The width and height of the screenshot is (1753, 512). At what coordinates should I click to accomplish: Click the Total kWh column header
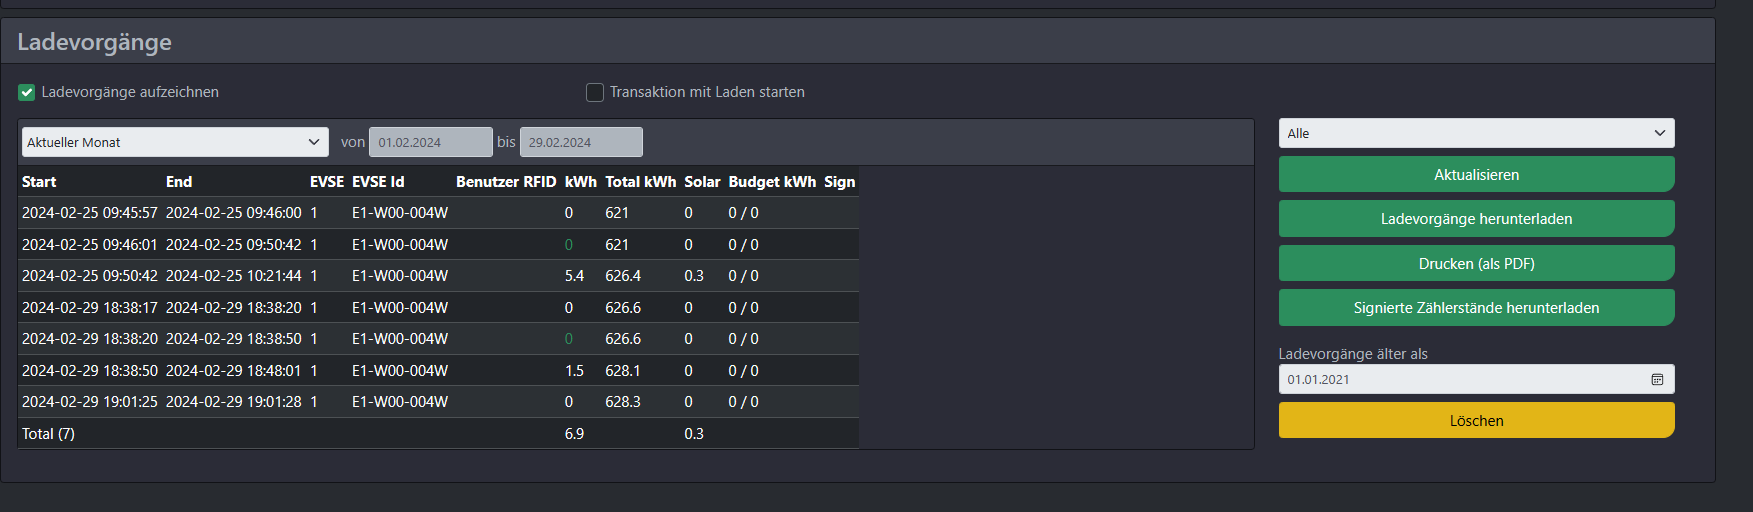coord(640,182)
